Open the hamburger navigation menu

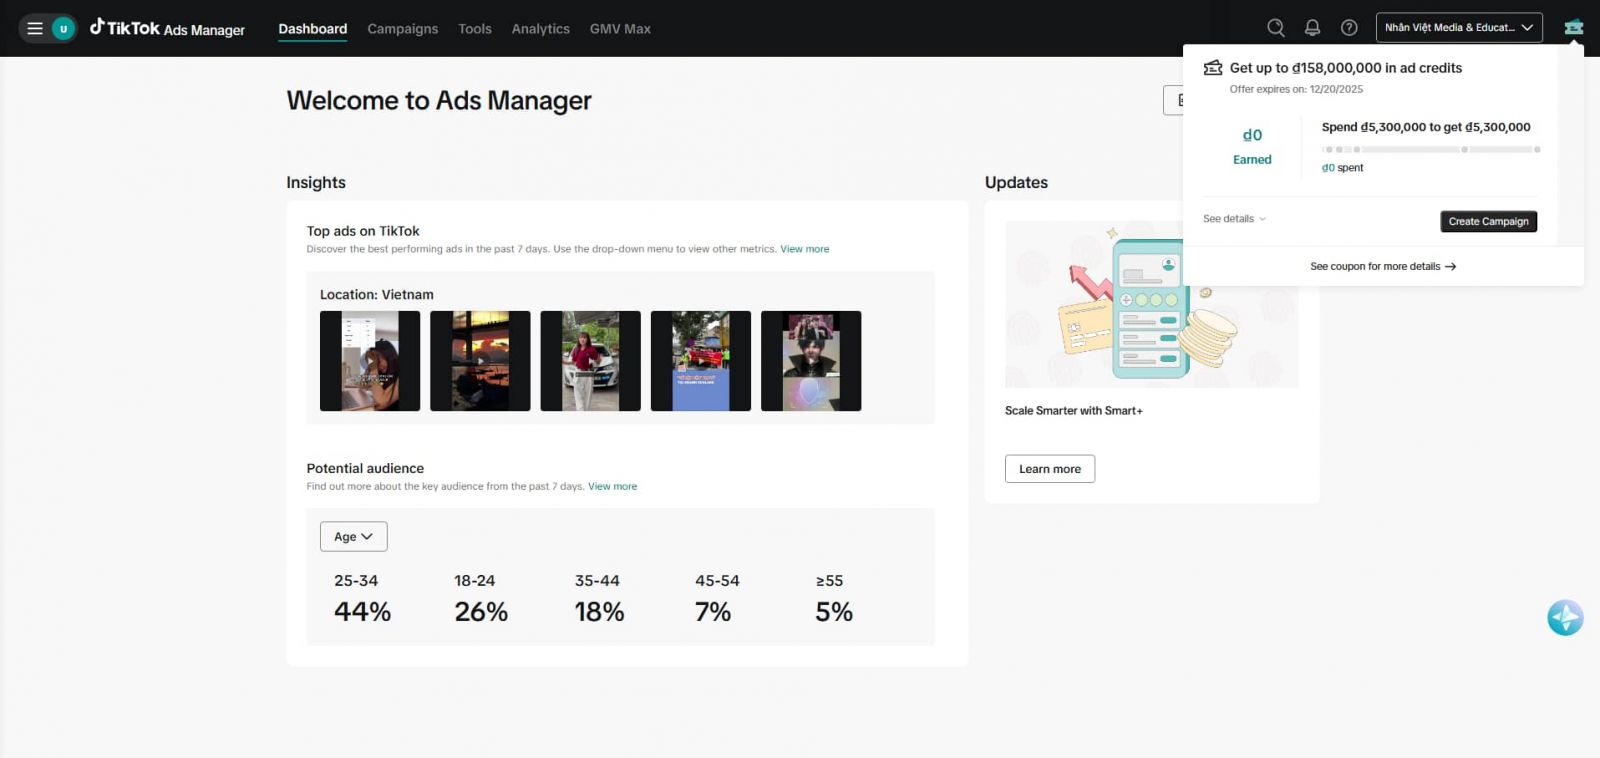(35, 28)
